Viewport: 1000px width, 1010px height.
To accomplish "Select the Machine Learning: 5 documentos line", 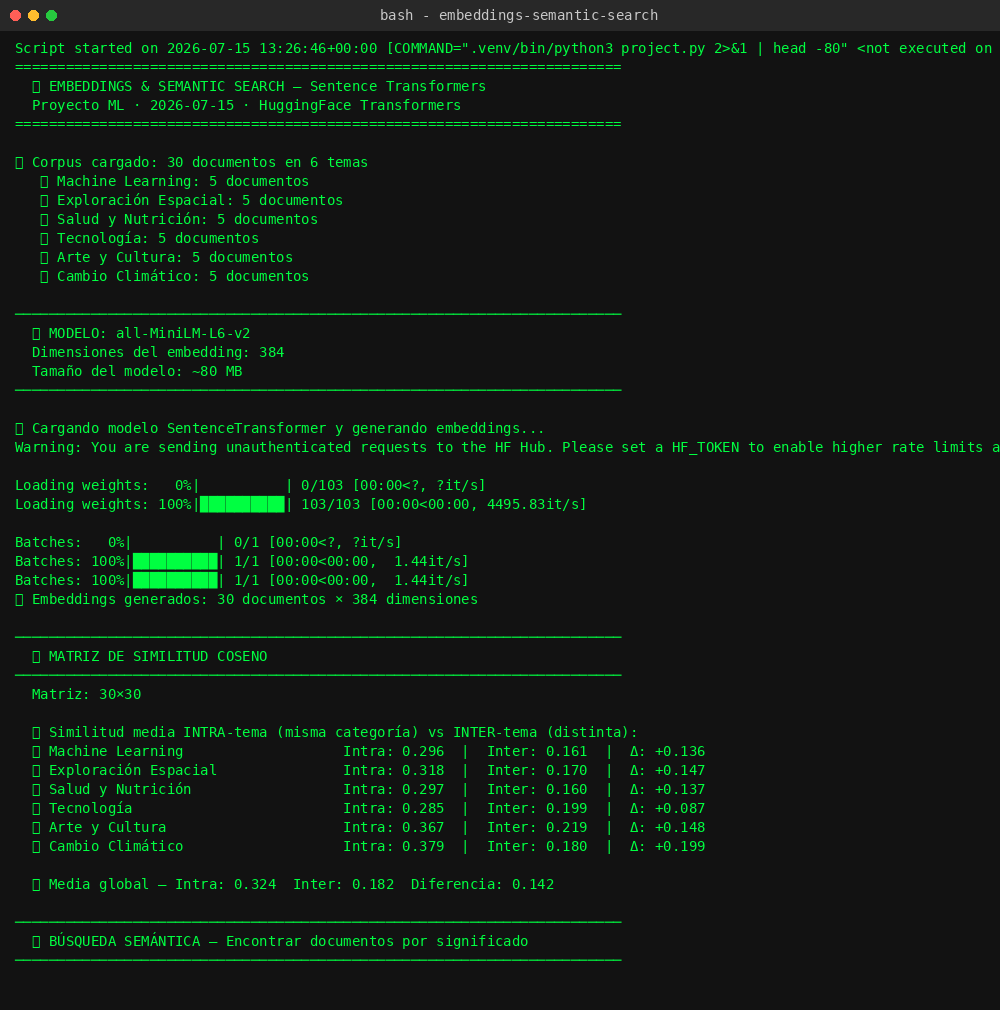I will coord(175,182).
